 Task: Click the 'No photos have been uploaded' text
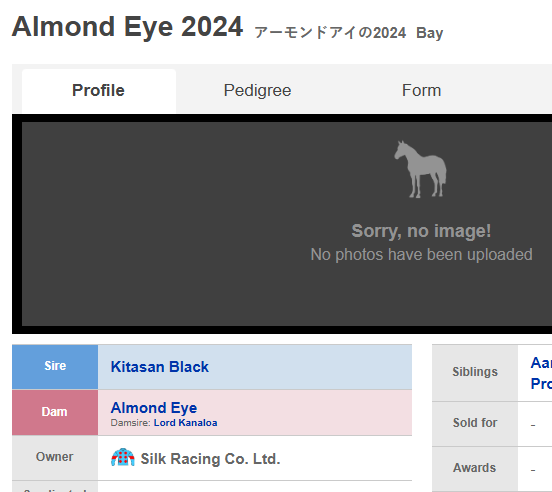coord(421,254)
